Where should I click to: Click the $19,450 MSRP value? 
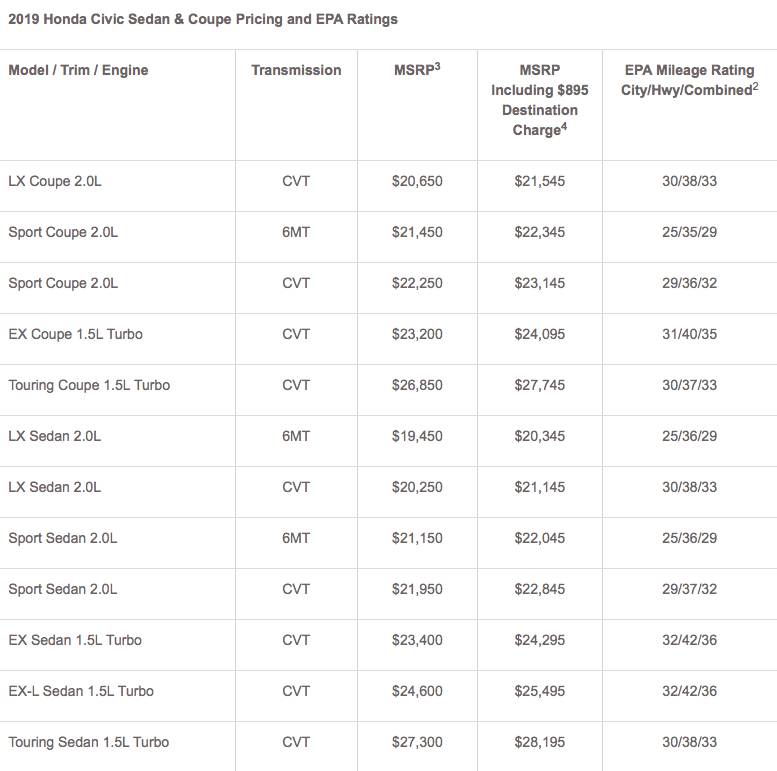coord(417,436)
